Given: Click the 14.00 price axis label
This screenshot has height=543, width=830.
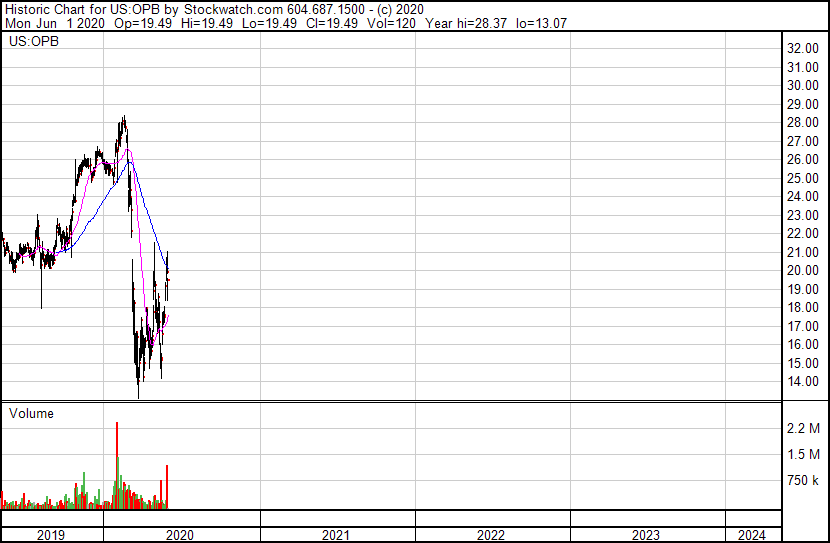Looking at the screenshot, I should click(x=803, y=382).
